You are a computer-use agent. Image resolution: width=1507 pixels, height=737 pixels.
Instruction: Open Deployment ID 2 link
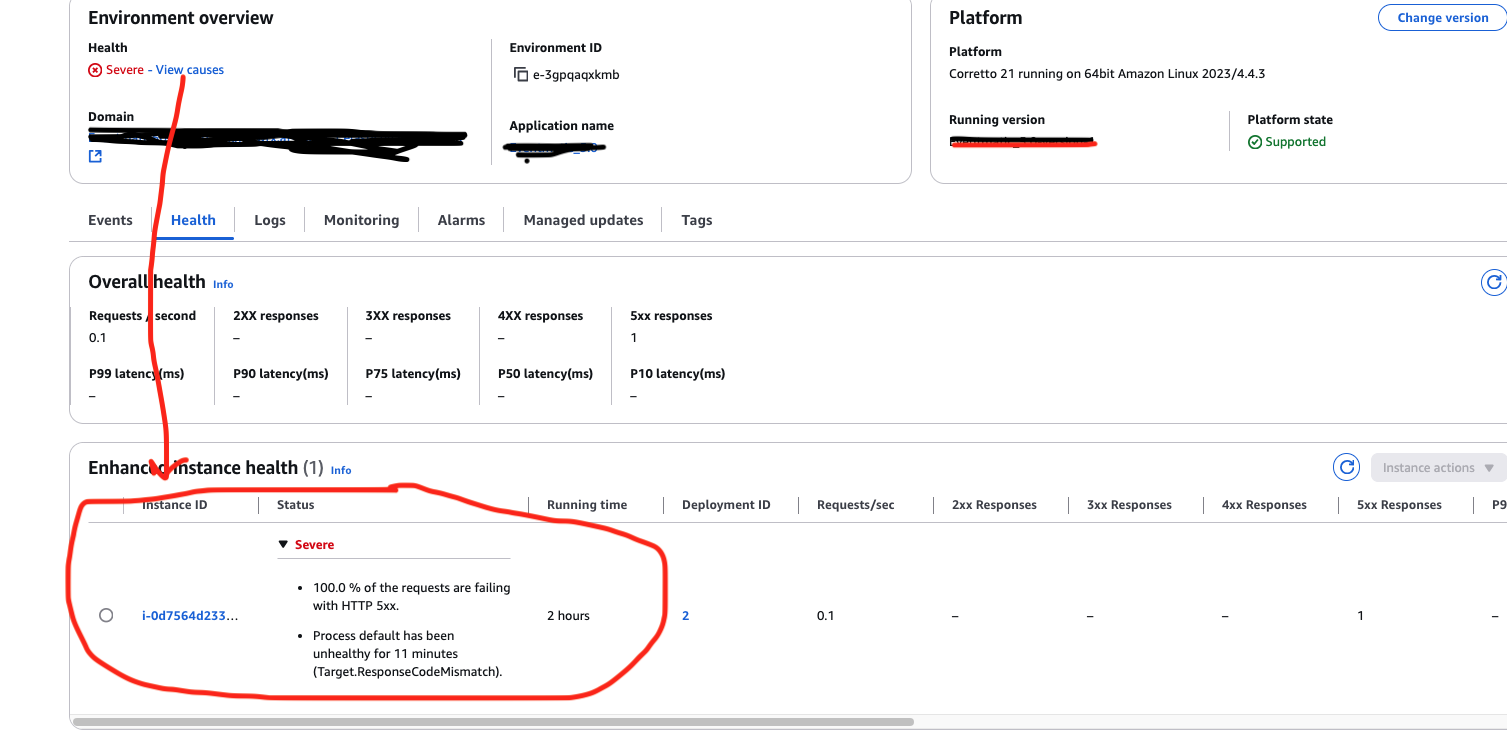[686, 616]
